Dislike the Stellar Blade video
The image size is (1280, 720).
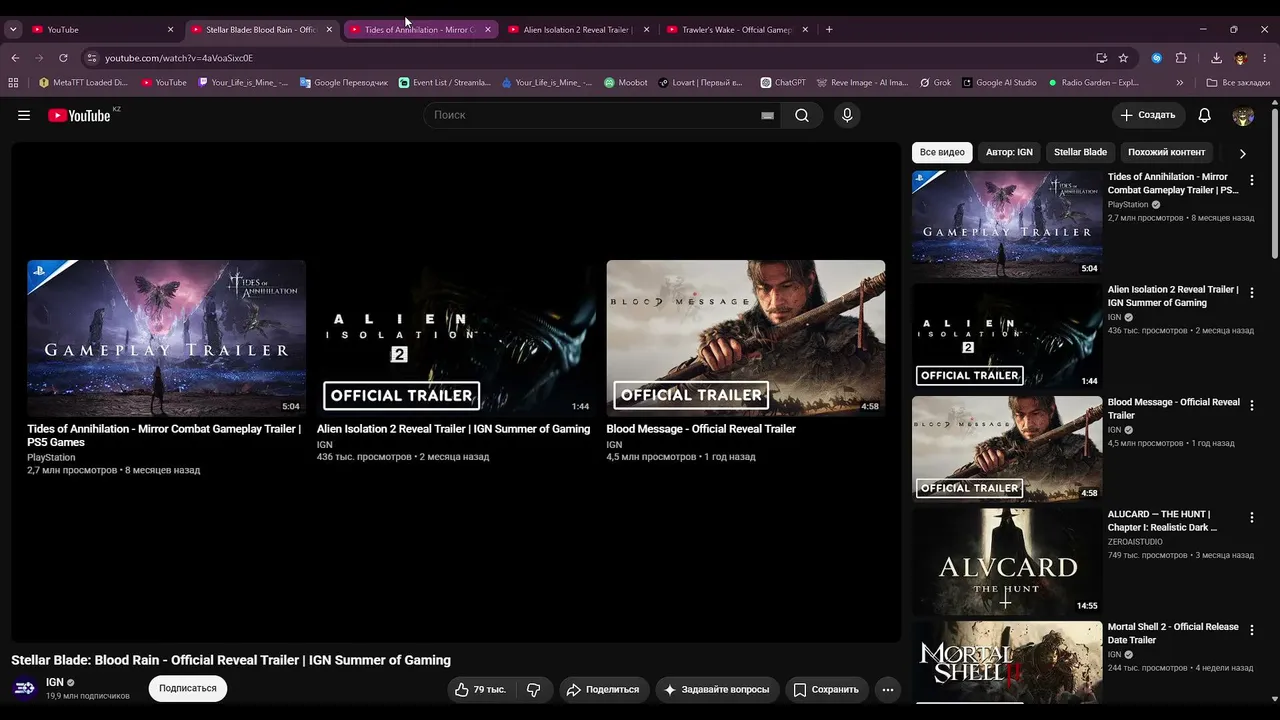(x=534, y=689)
